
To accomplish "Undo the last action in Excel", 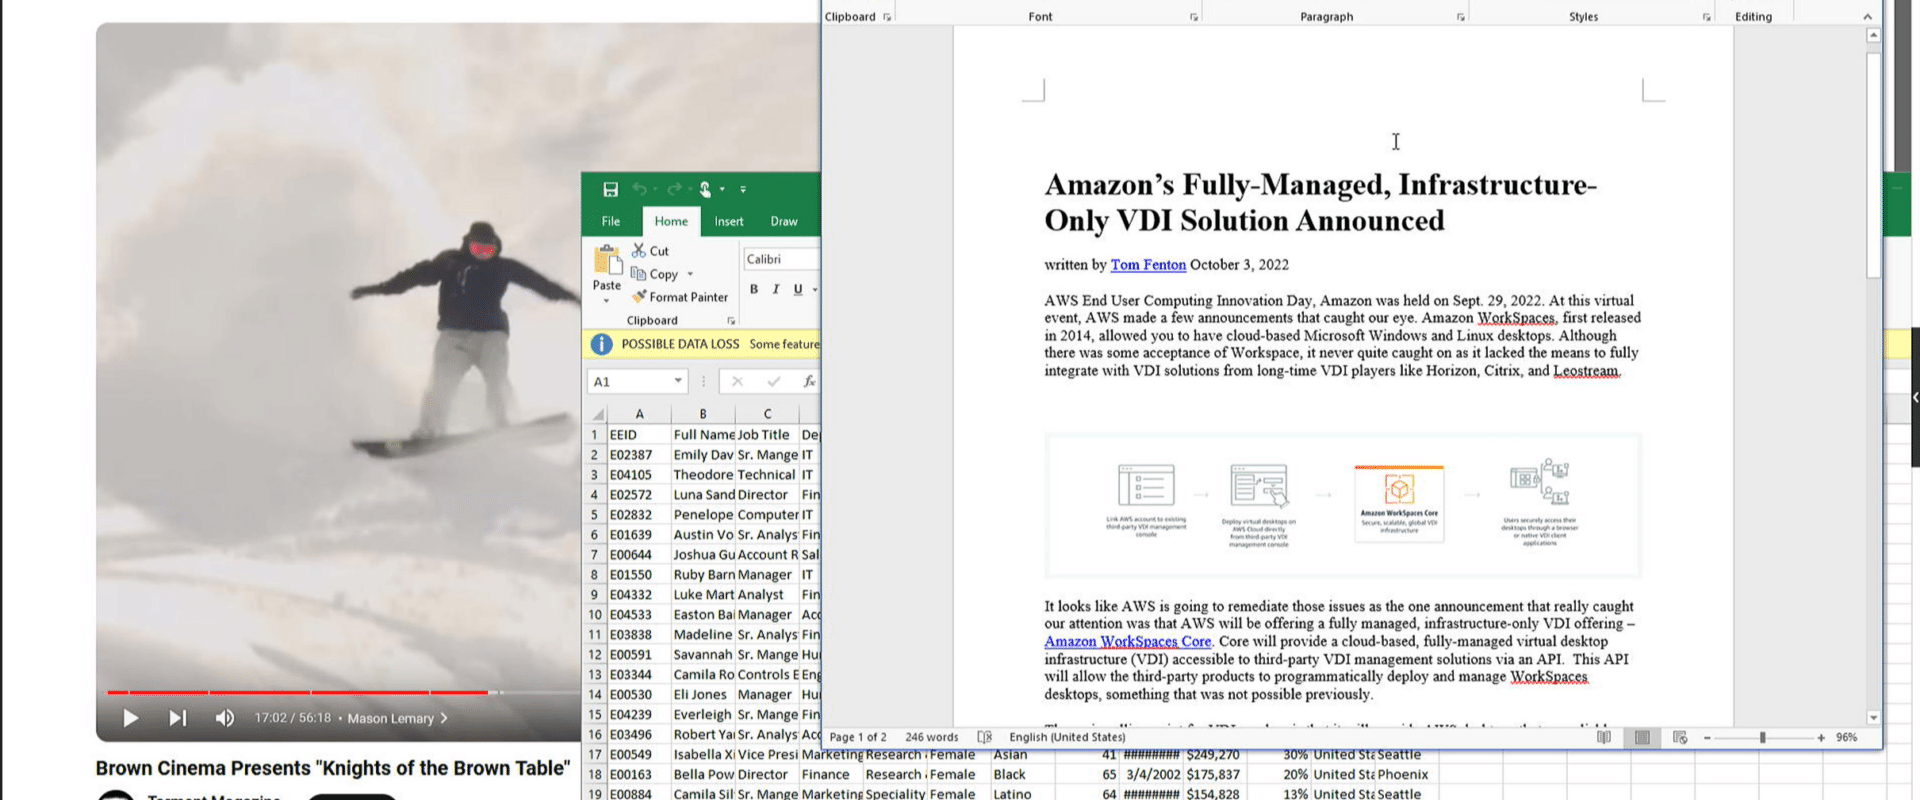I will [x=639, y=189].
